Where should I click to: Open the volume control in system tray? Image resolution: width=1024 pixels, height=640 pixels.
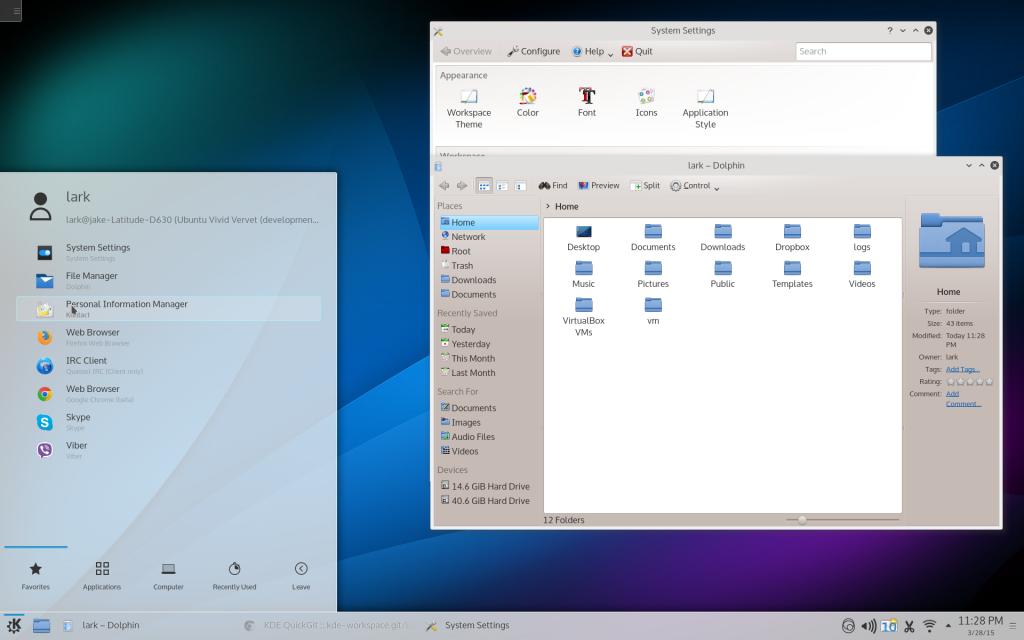[x=868, y=626]
